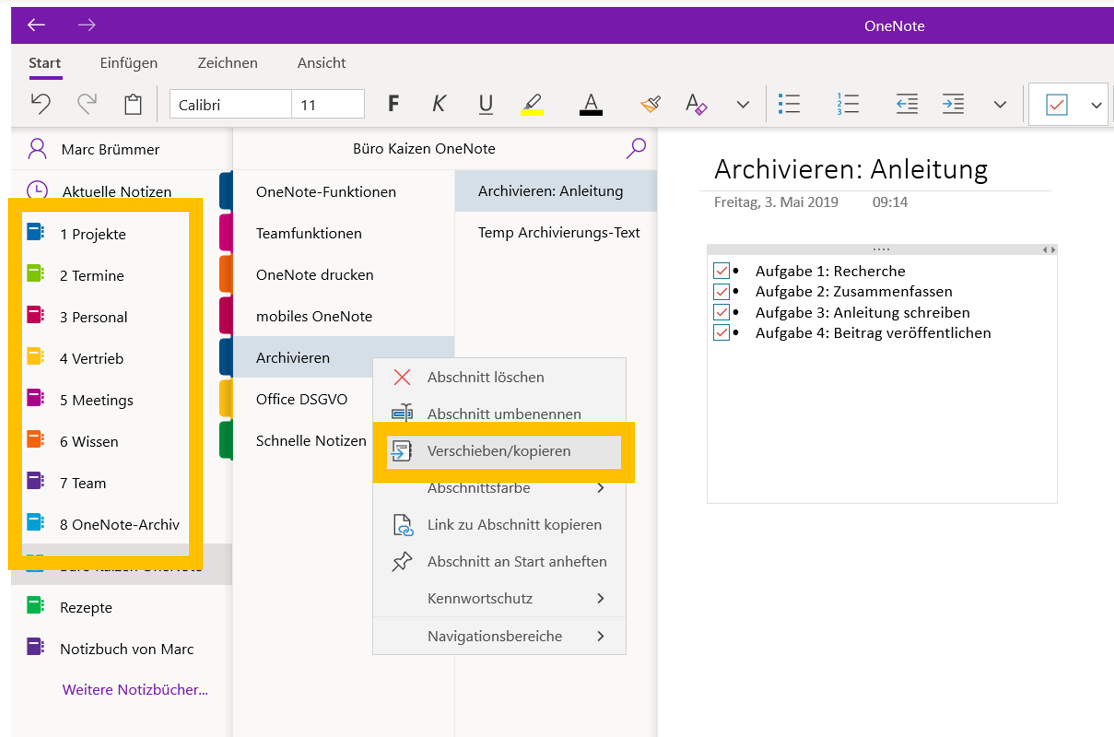Choose Abschnitt an Start anheften
The width and height of the screenshot is (1114, 737).
click(x=499, y=561)
